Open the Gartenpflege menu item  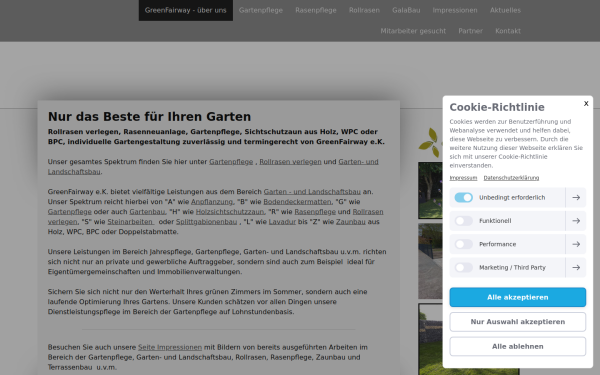261,10
